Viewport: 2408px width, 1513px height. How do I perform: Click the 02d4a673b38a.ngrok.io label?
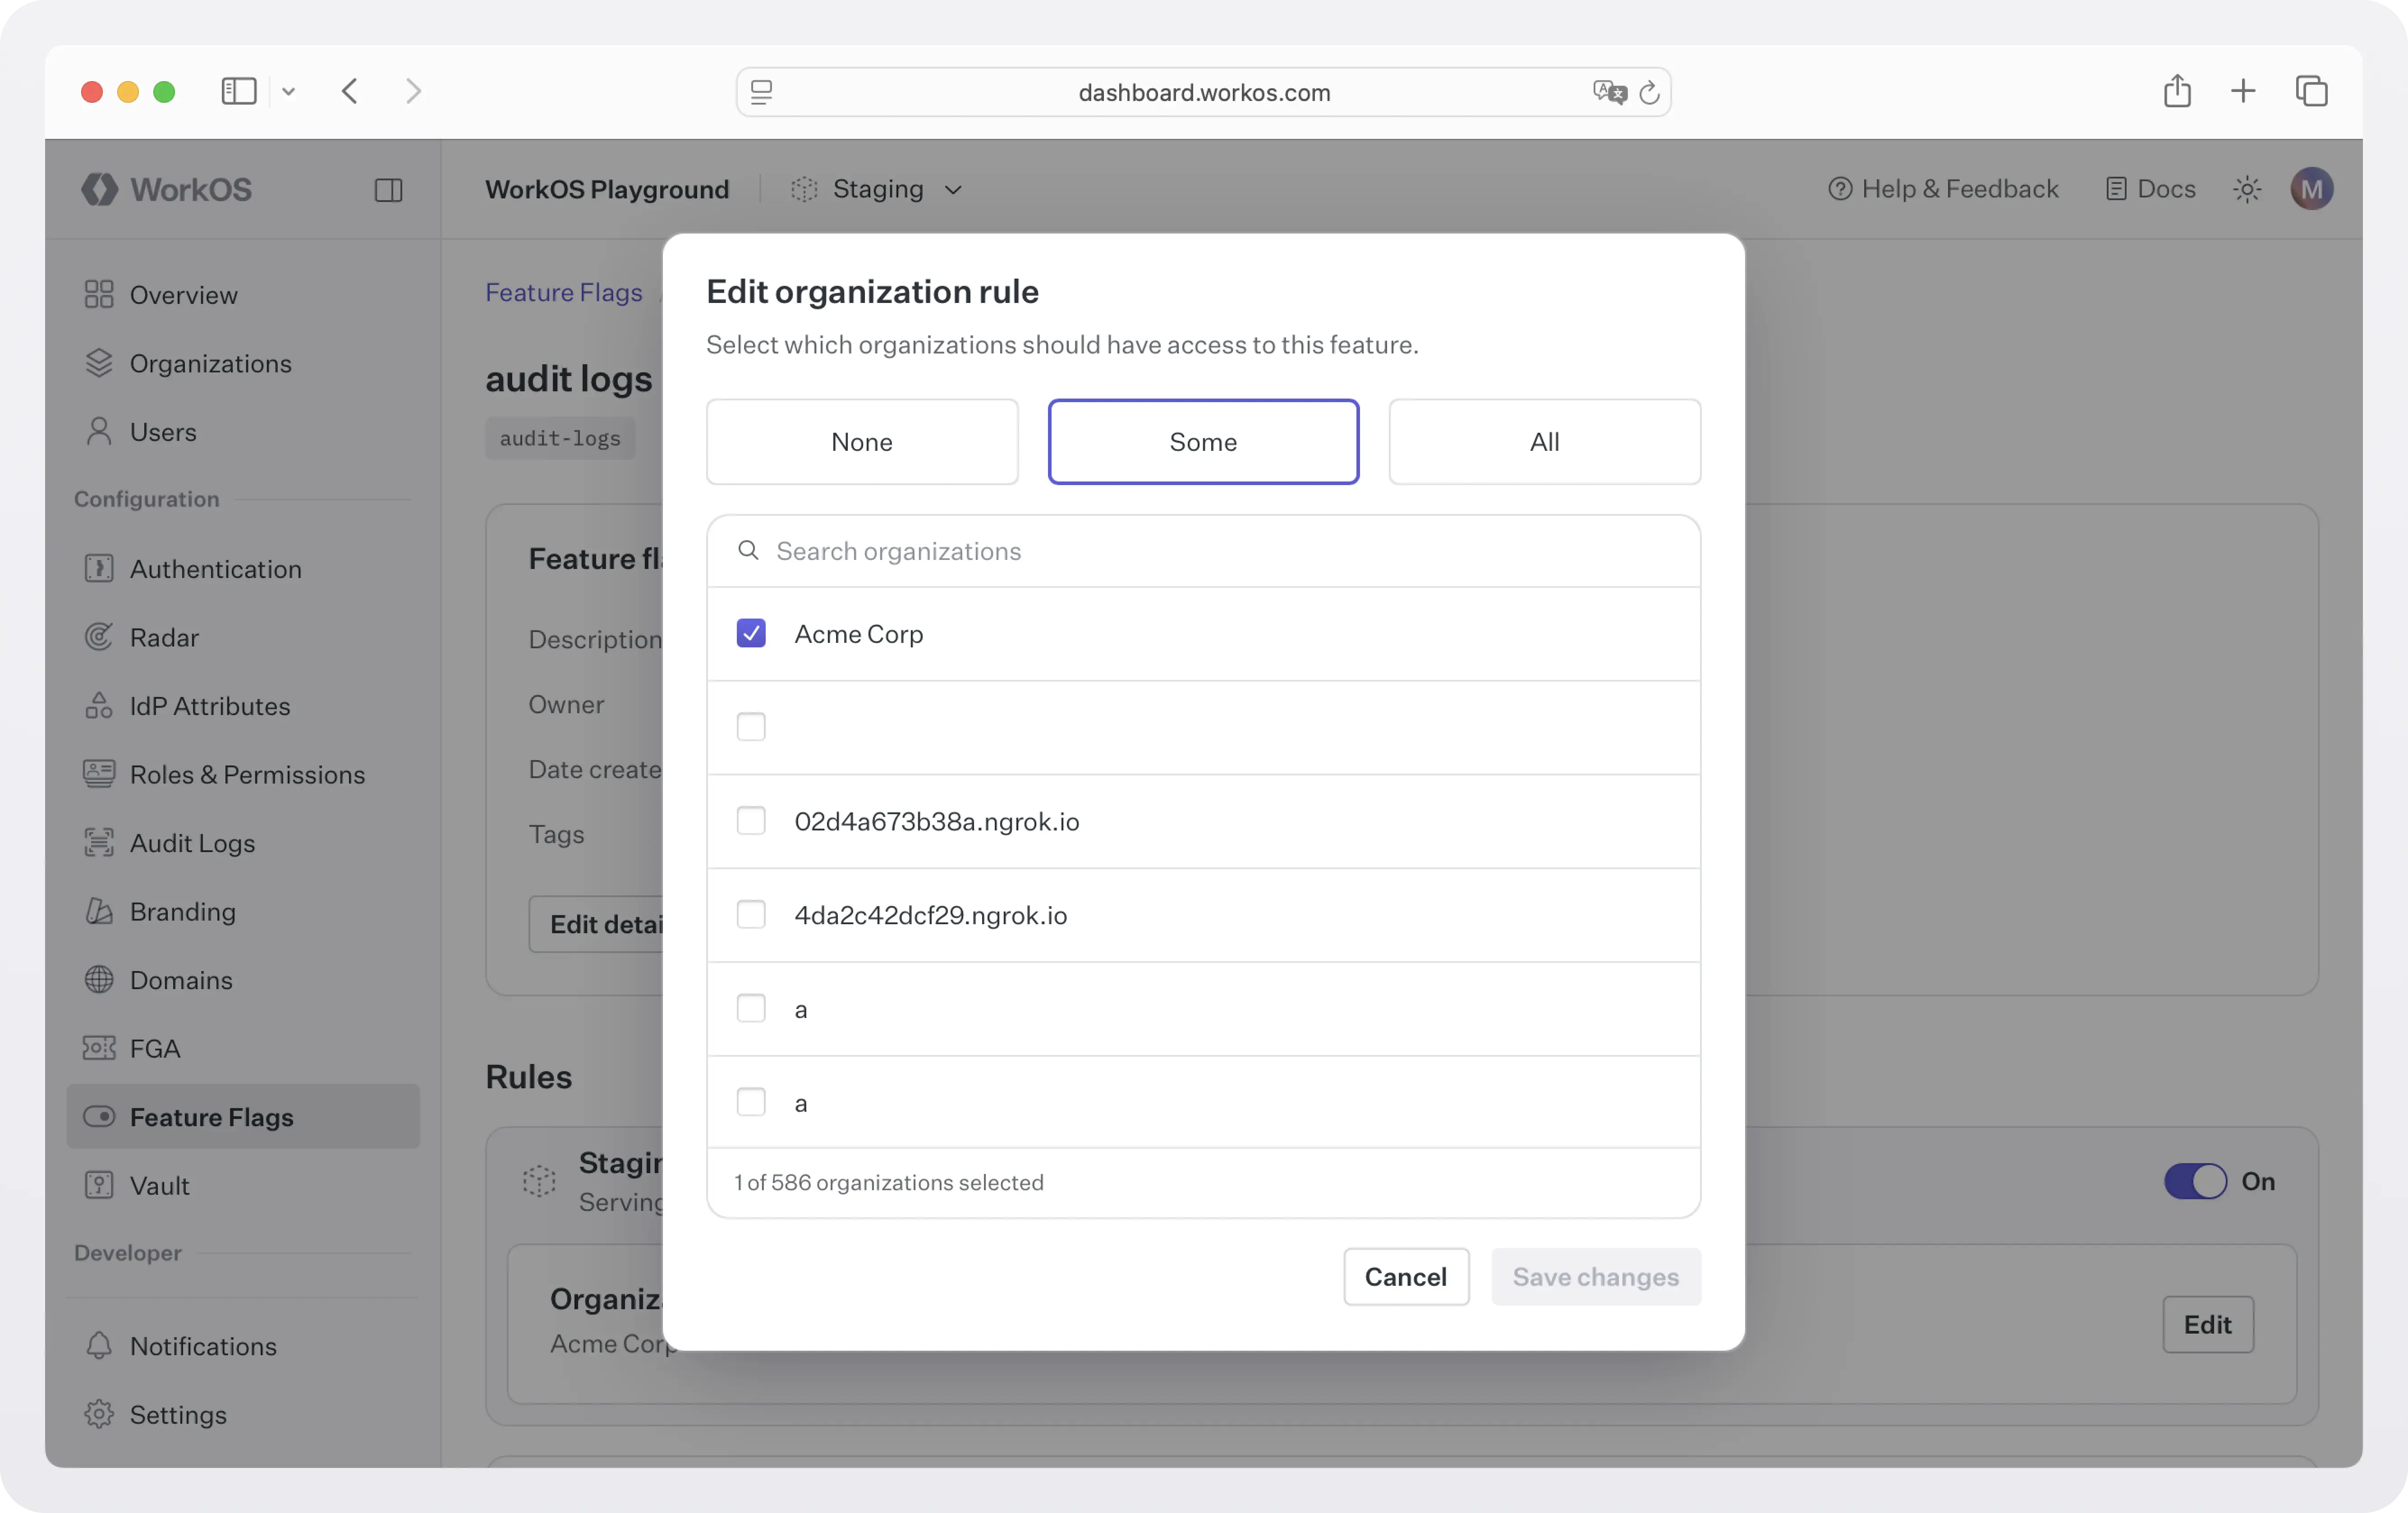coord(937,821)
